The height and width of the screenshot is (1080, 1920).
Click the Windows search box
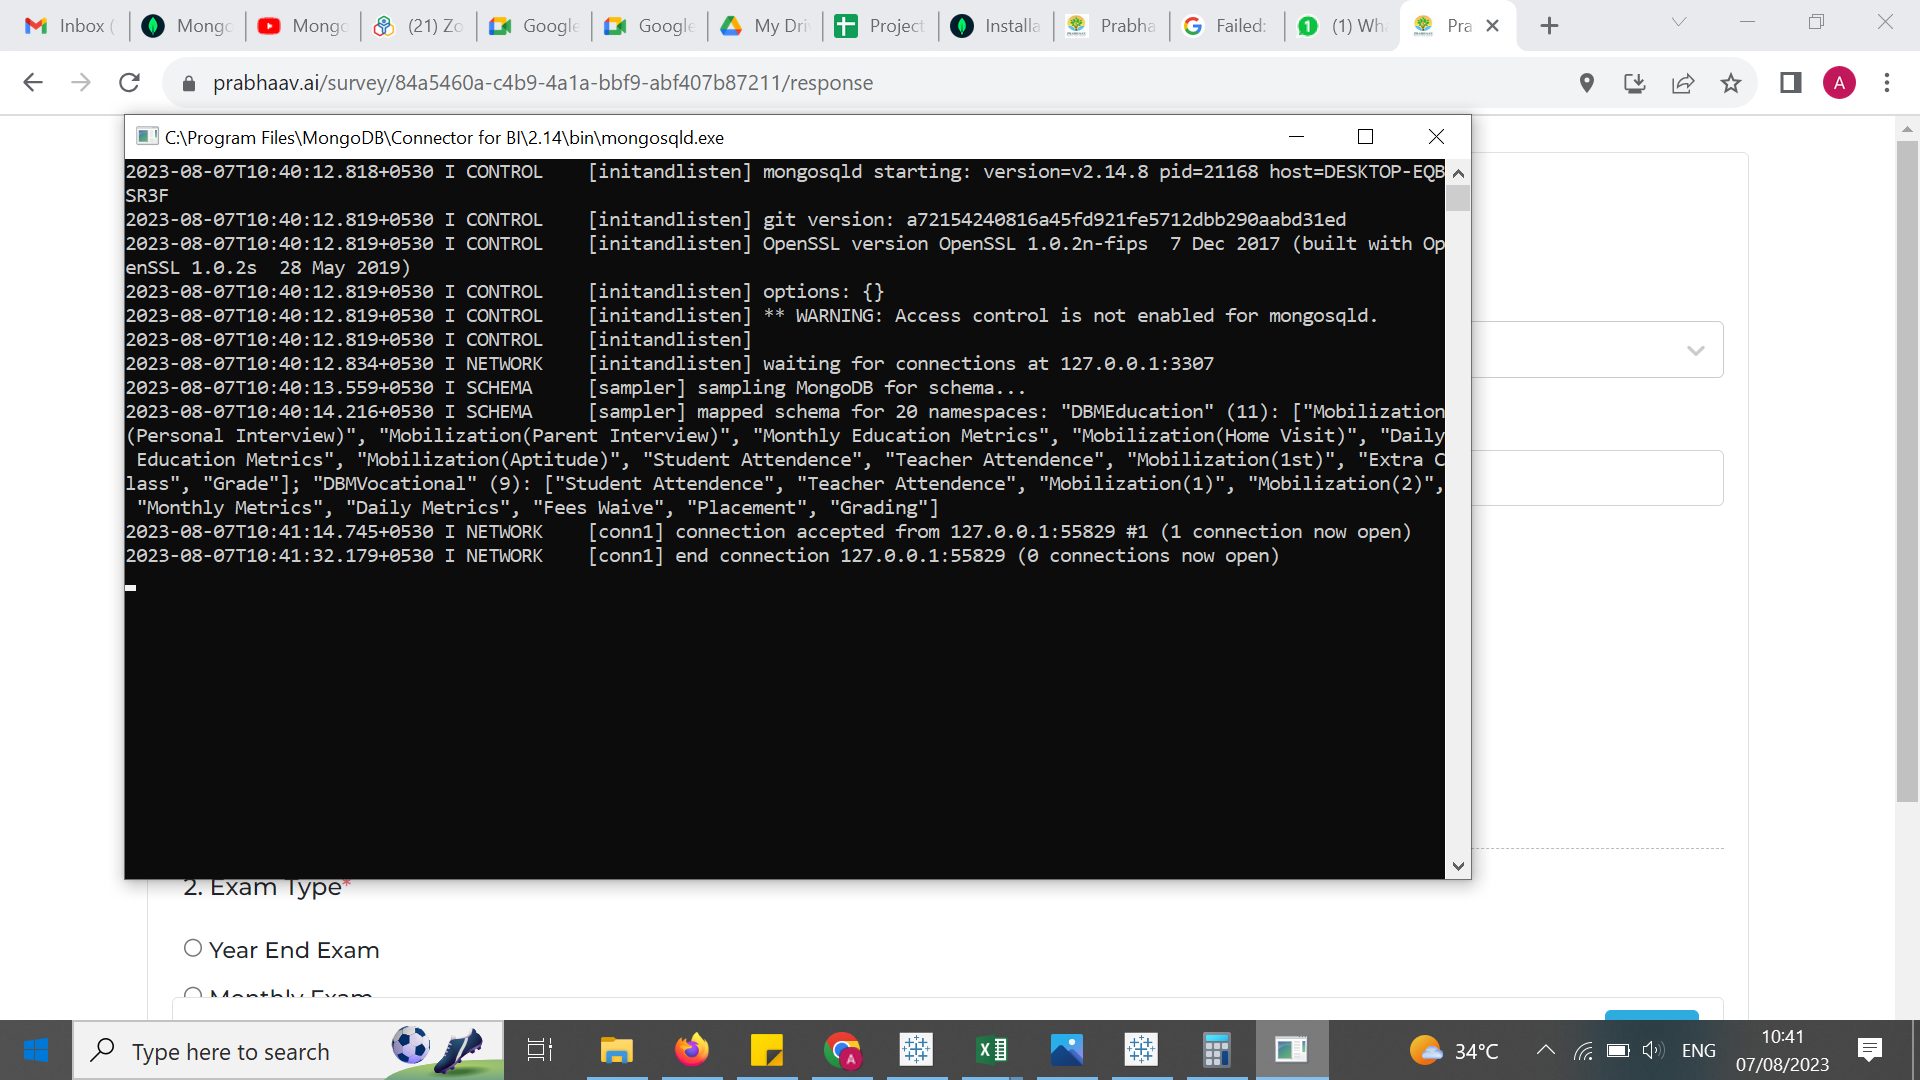click(x=230, y=1051)
